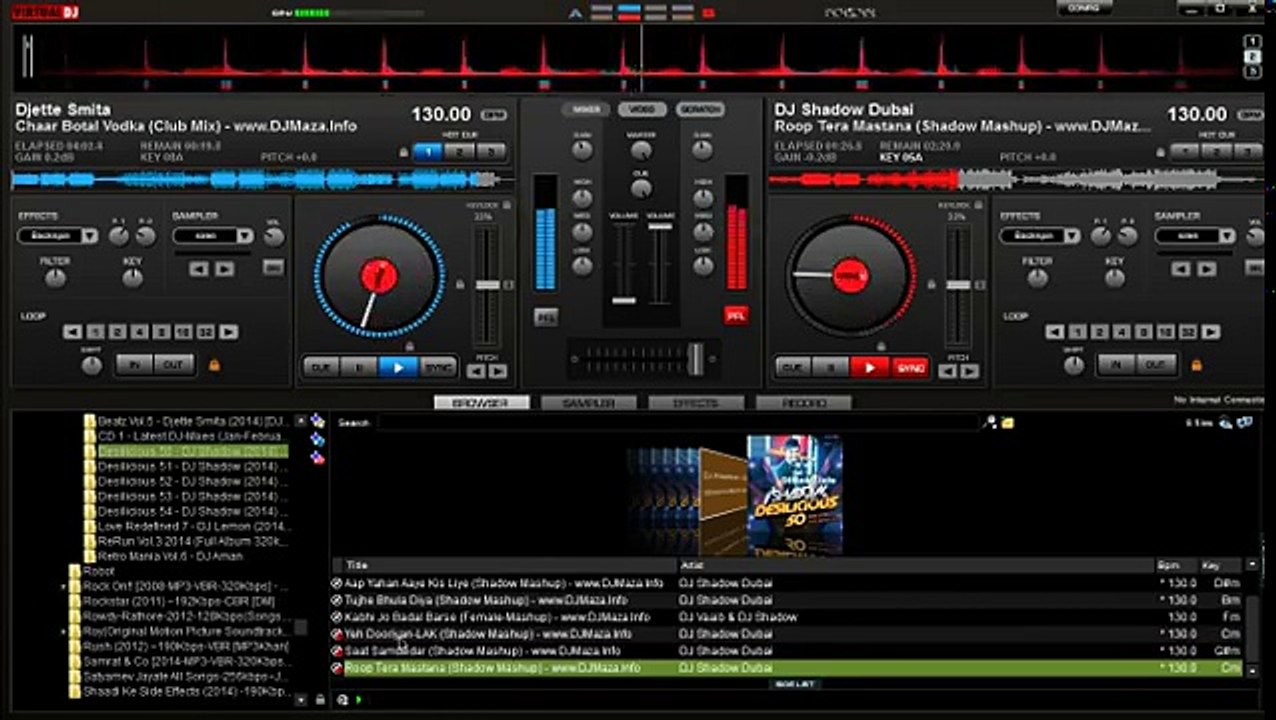Image resolution: width=1276 pixels, height=720 pixels.
Task: Toggle the left deck orange loop lock icon
Action: 214,365
